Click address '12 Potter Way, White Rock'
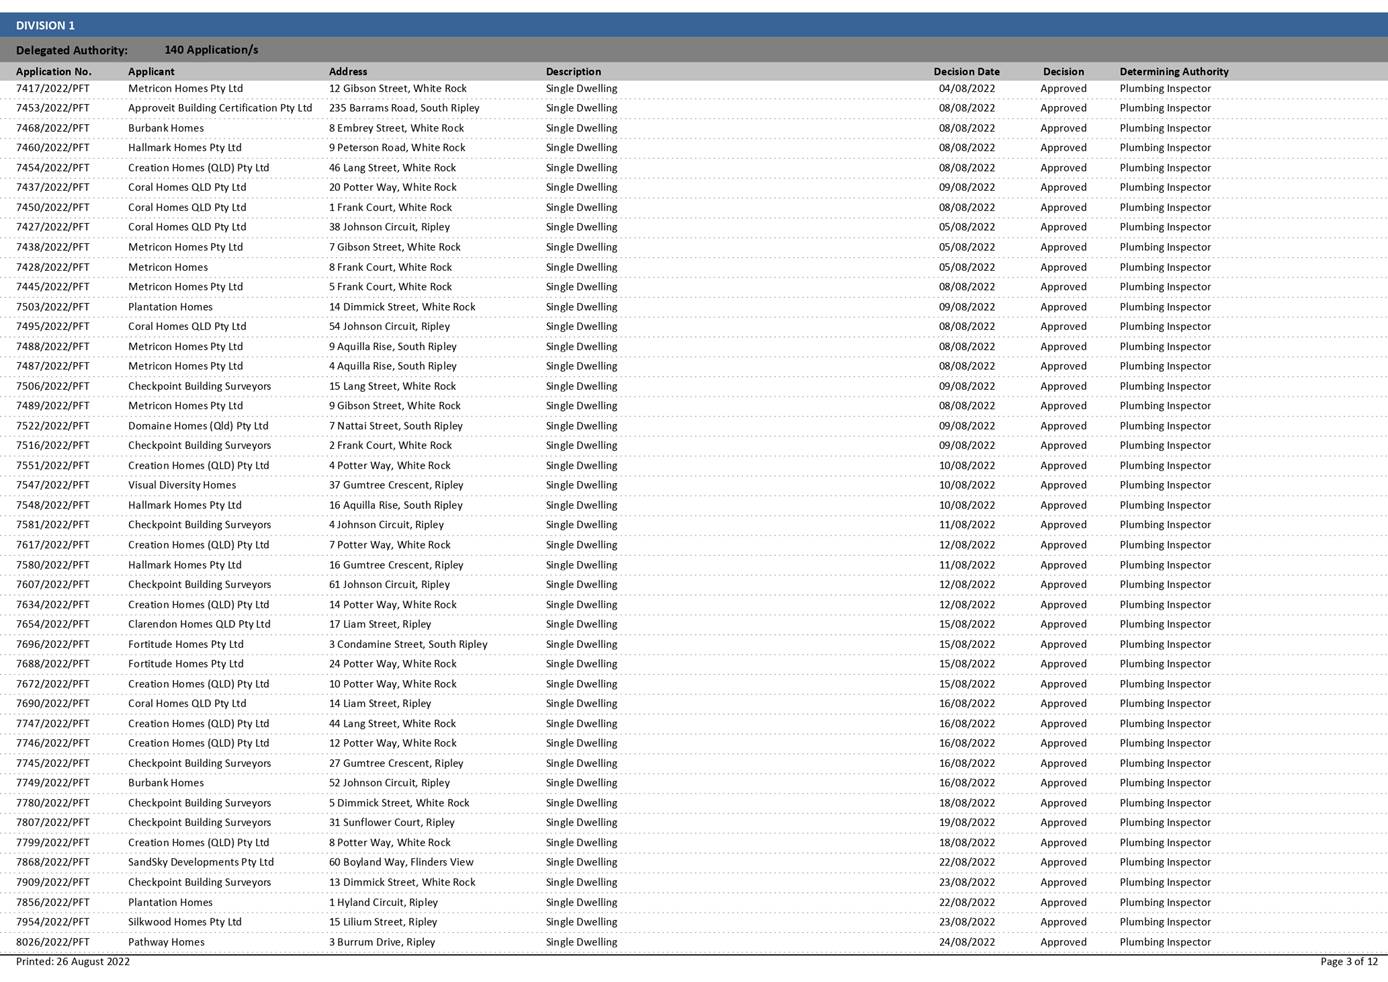 pos(393,743)
